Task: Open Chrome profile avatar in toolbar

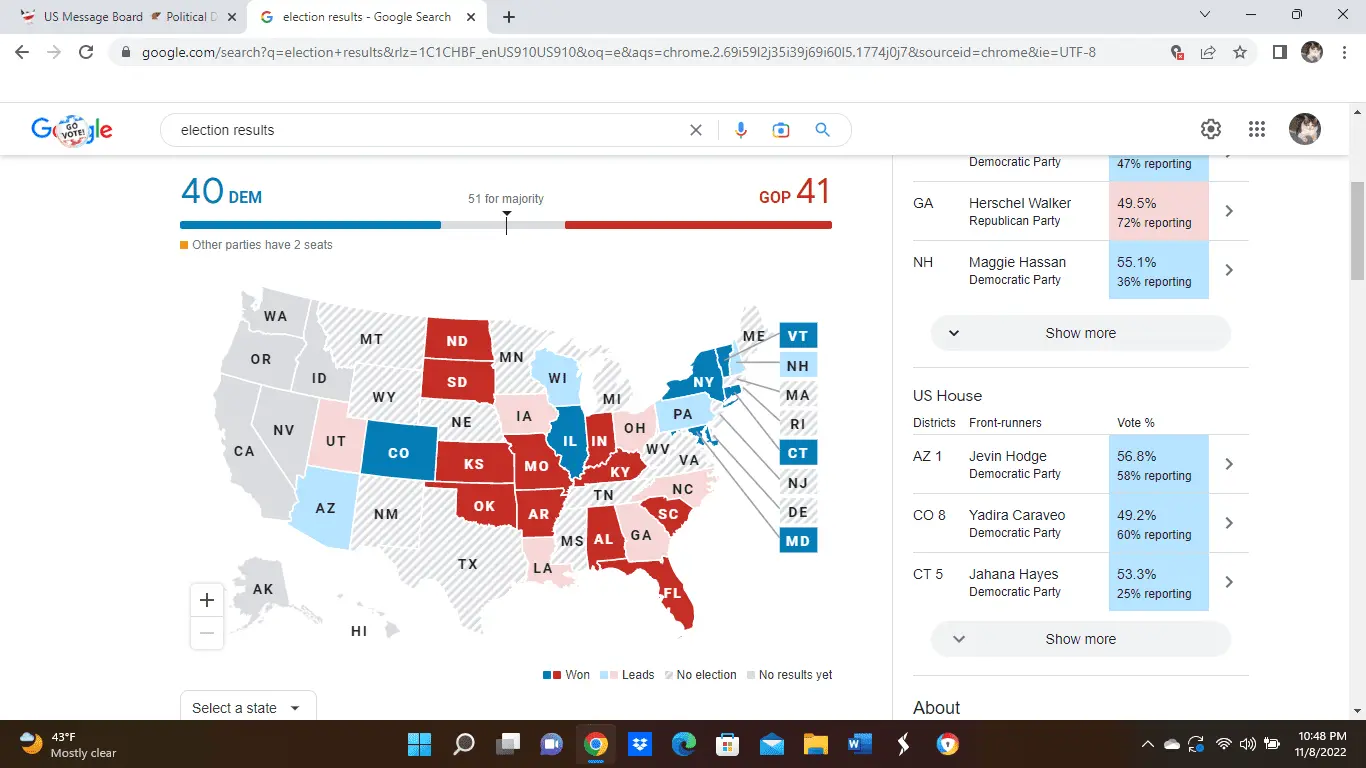Action: click(1312, 52)
